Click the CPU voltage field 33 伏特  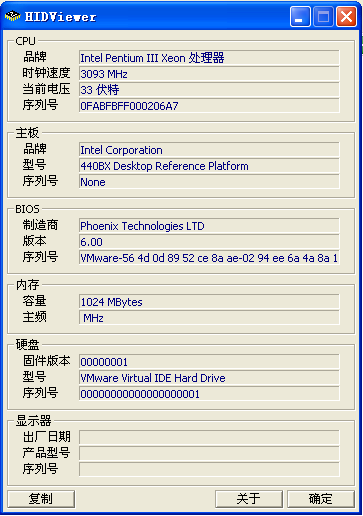pyautogui.click(x=209, y=90)
